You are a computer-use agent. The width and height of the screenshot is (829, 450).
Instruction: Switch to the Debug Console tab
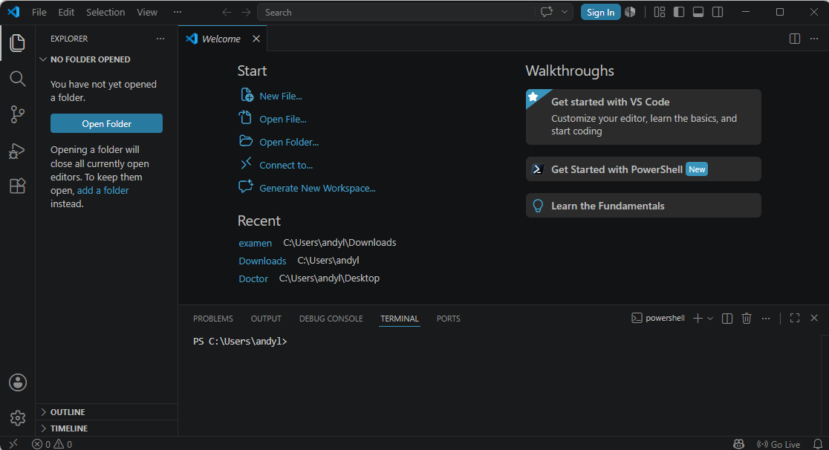pos(331,318)
